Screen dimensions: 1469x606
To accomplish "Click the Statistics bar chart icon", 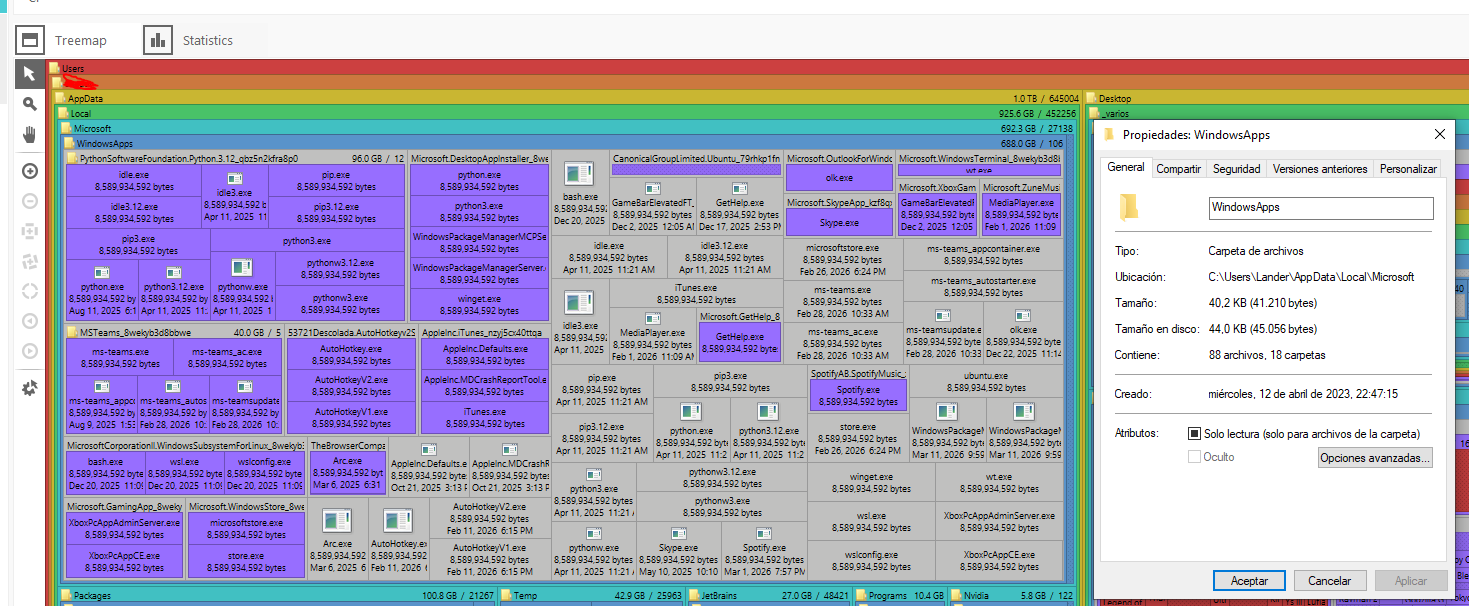I will [157, 41].
